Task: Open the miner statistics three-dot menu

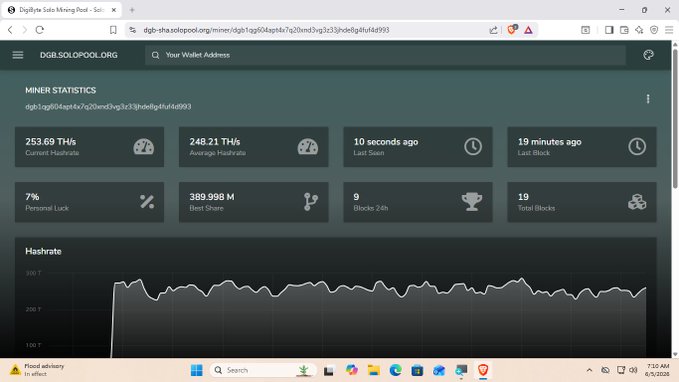Action: point(648,99)
